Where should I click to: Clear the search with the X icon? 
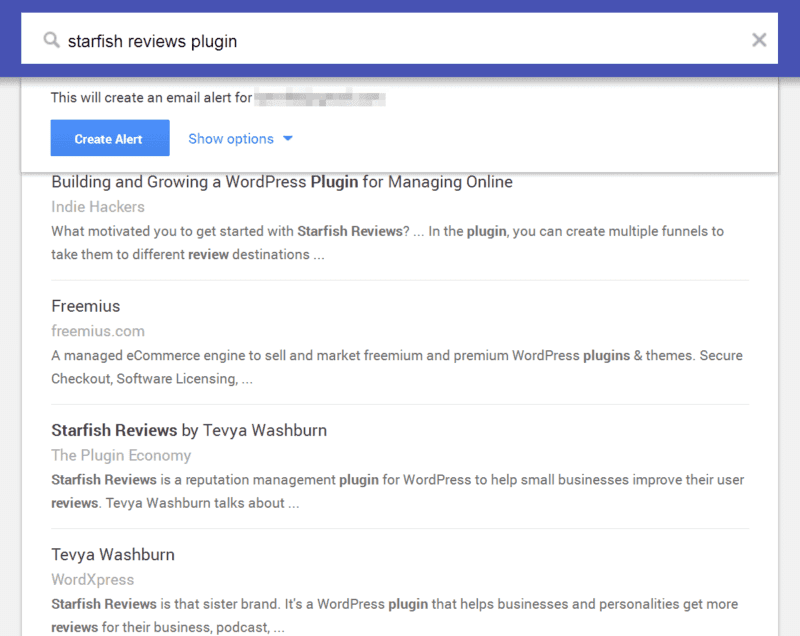pyautogui.click(x=759, y=40)
